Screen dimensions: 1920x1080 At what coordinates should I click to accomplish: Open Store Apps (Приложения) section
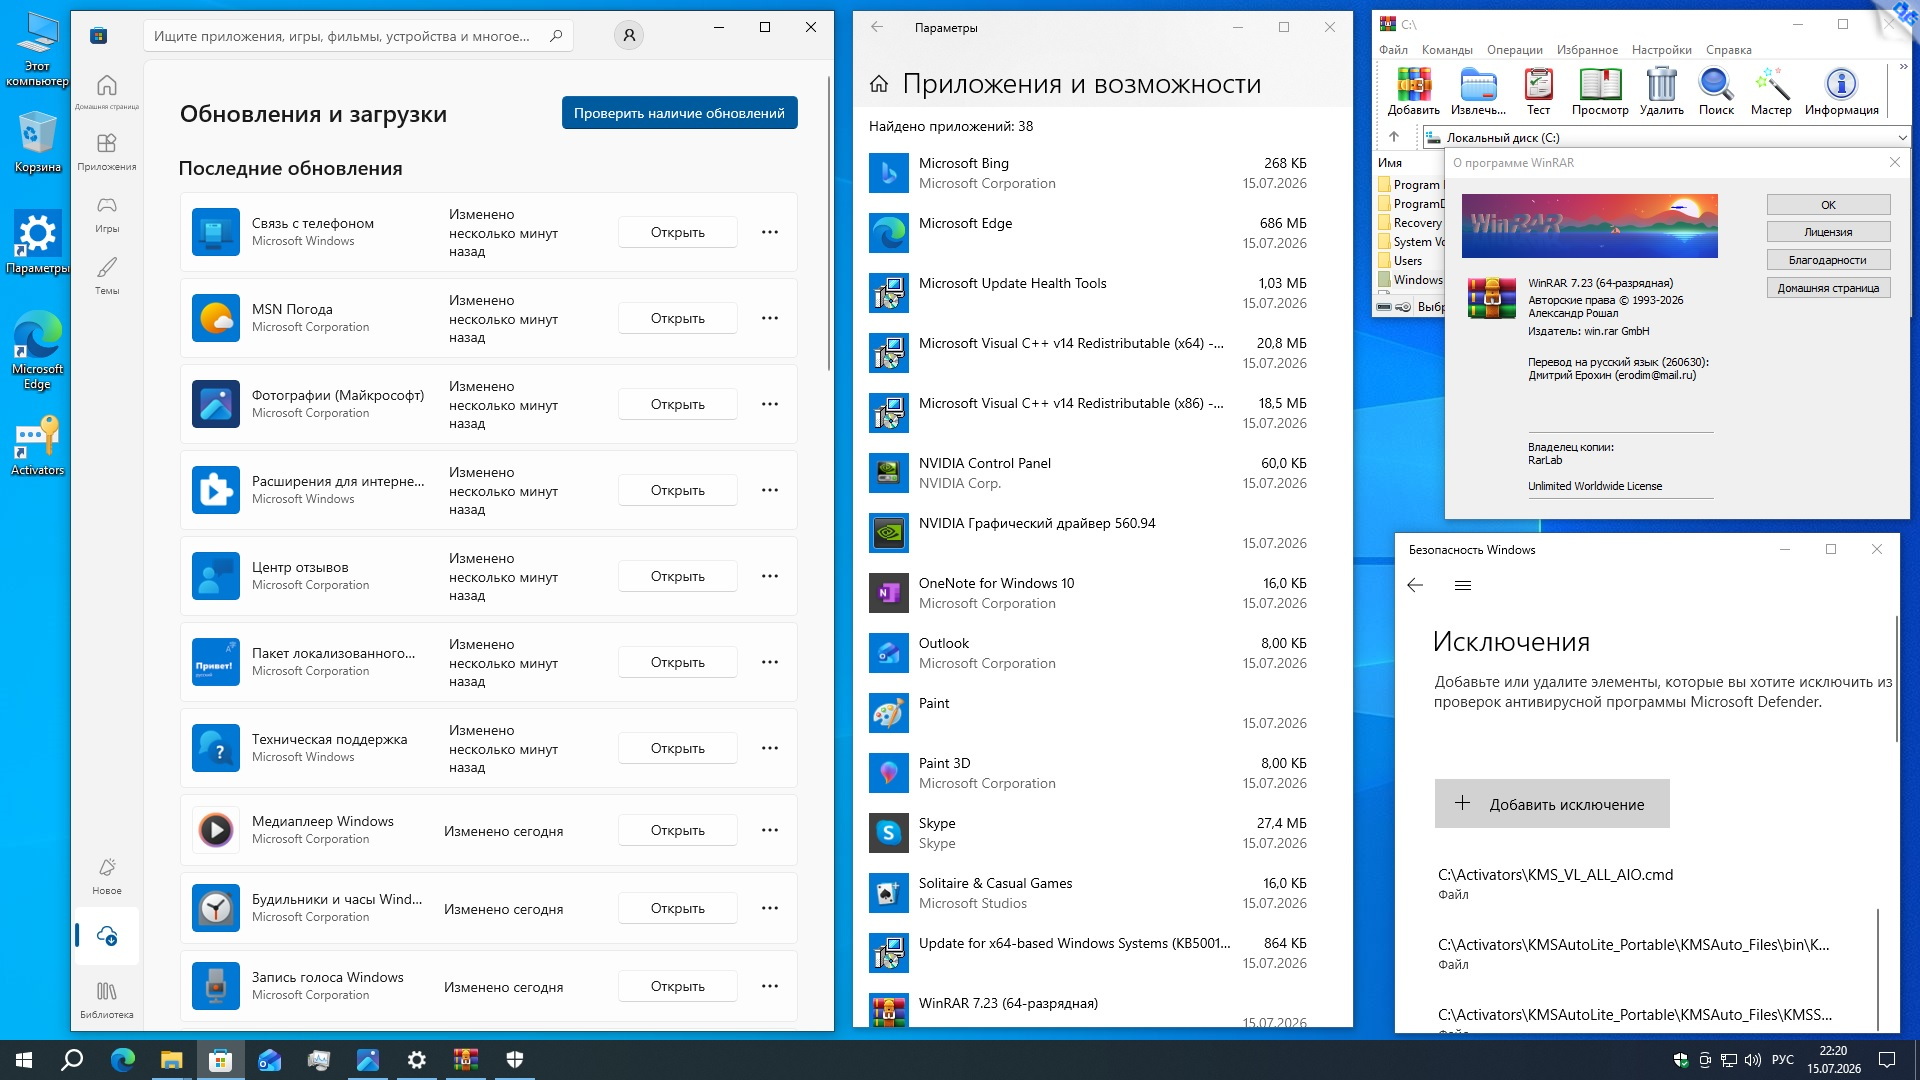pyautogui.click(x=107, y=151)
